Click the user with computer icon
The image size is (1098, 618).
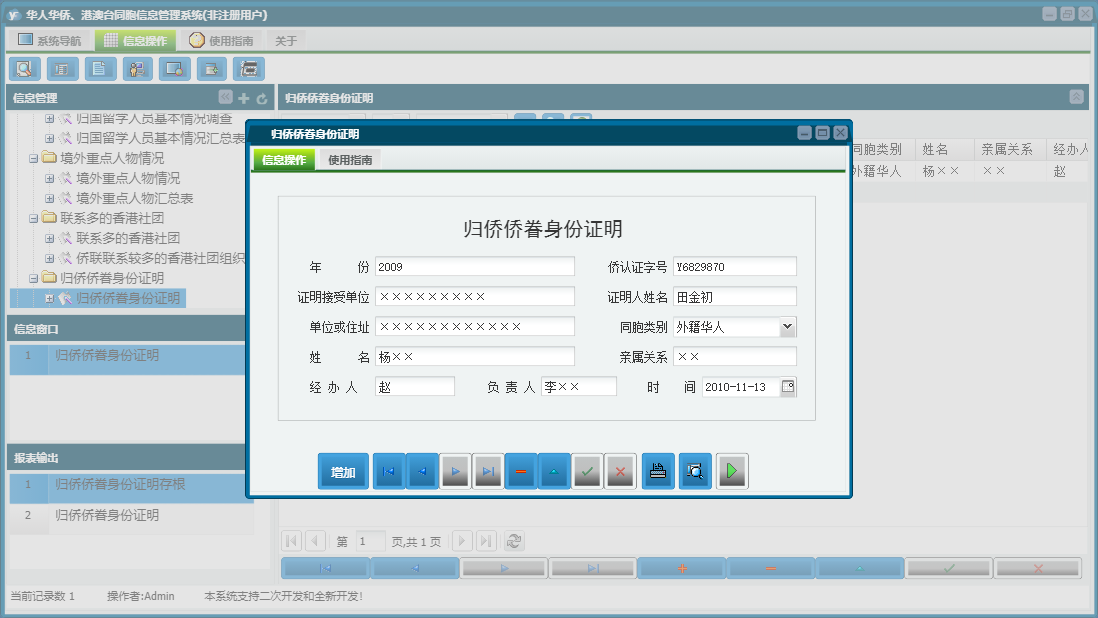click(x=137, y=69)
